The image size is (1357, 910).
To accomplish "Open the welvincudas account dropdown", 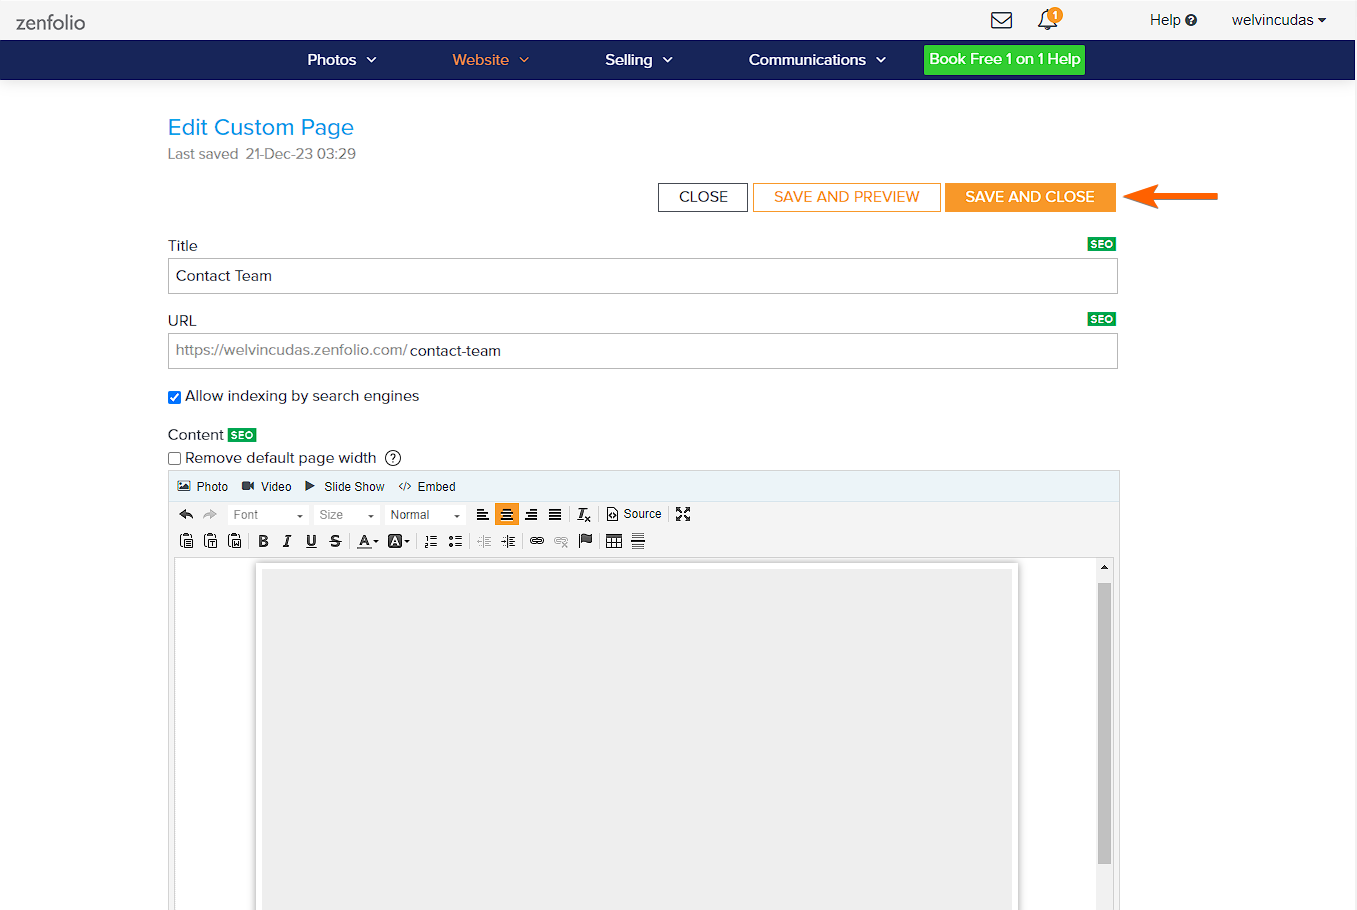I will [1278, 20].
